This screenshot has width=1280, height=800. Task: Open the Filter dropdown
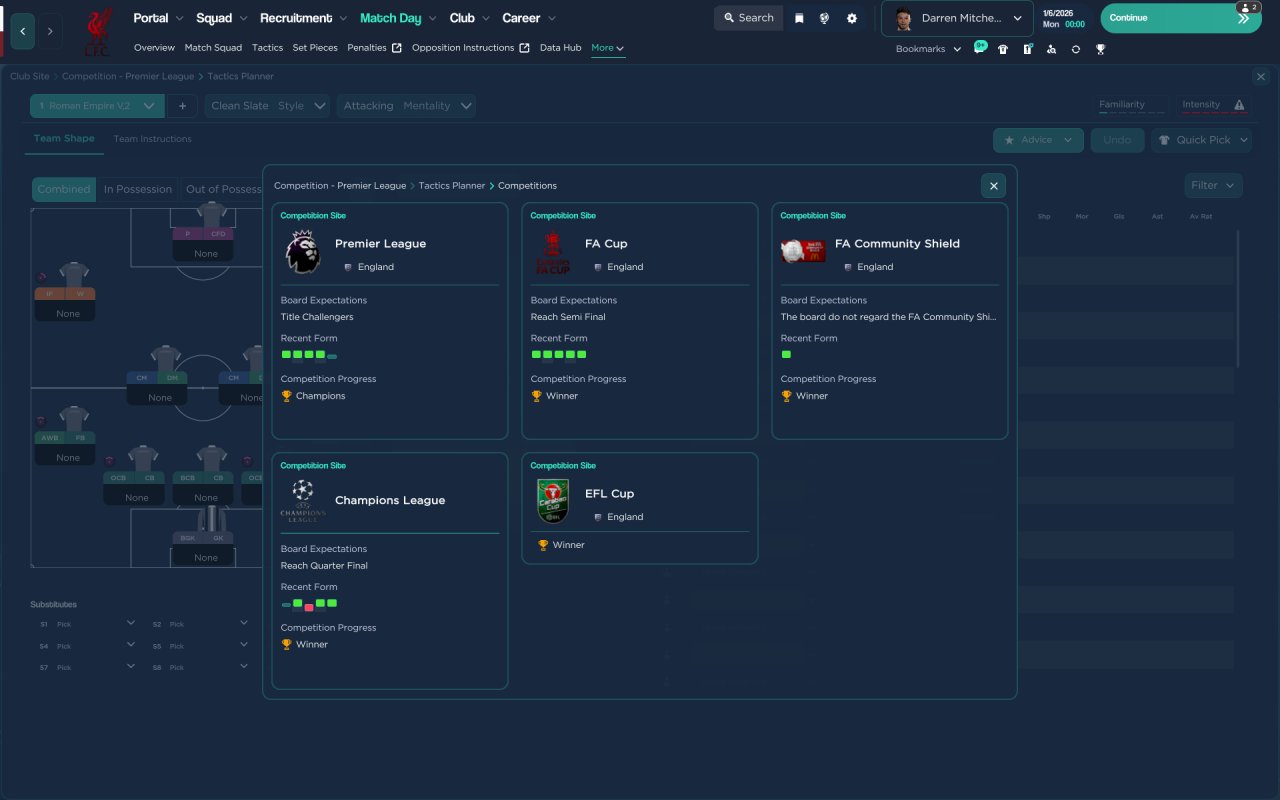1213,185
